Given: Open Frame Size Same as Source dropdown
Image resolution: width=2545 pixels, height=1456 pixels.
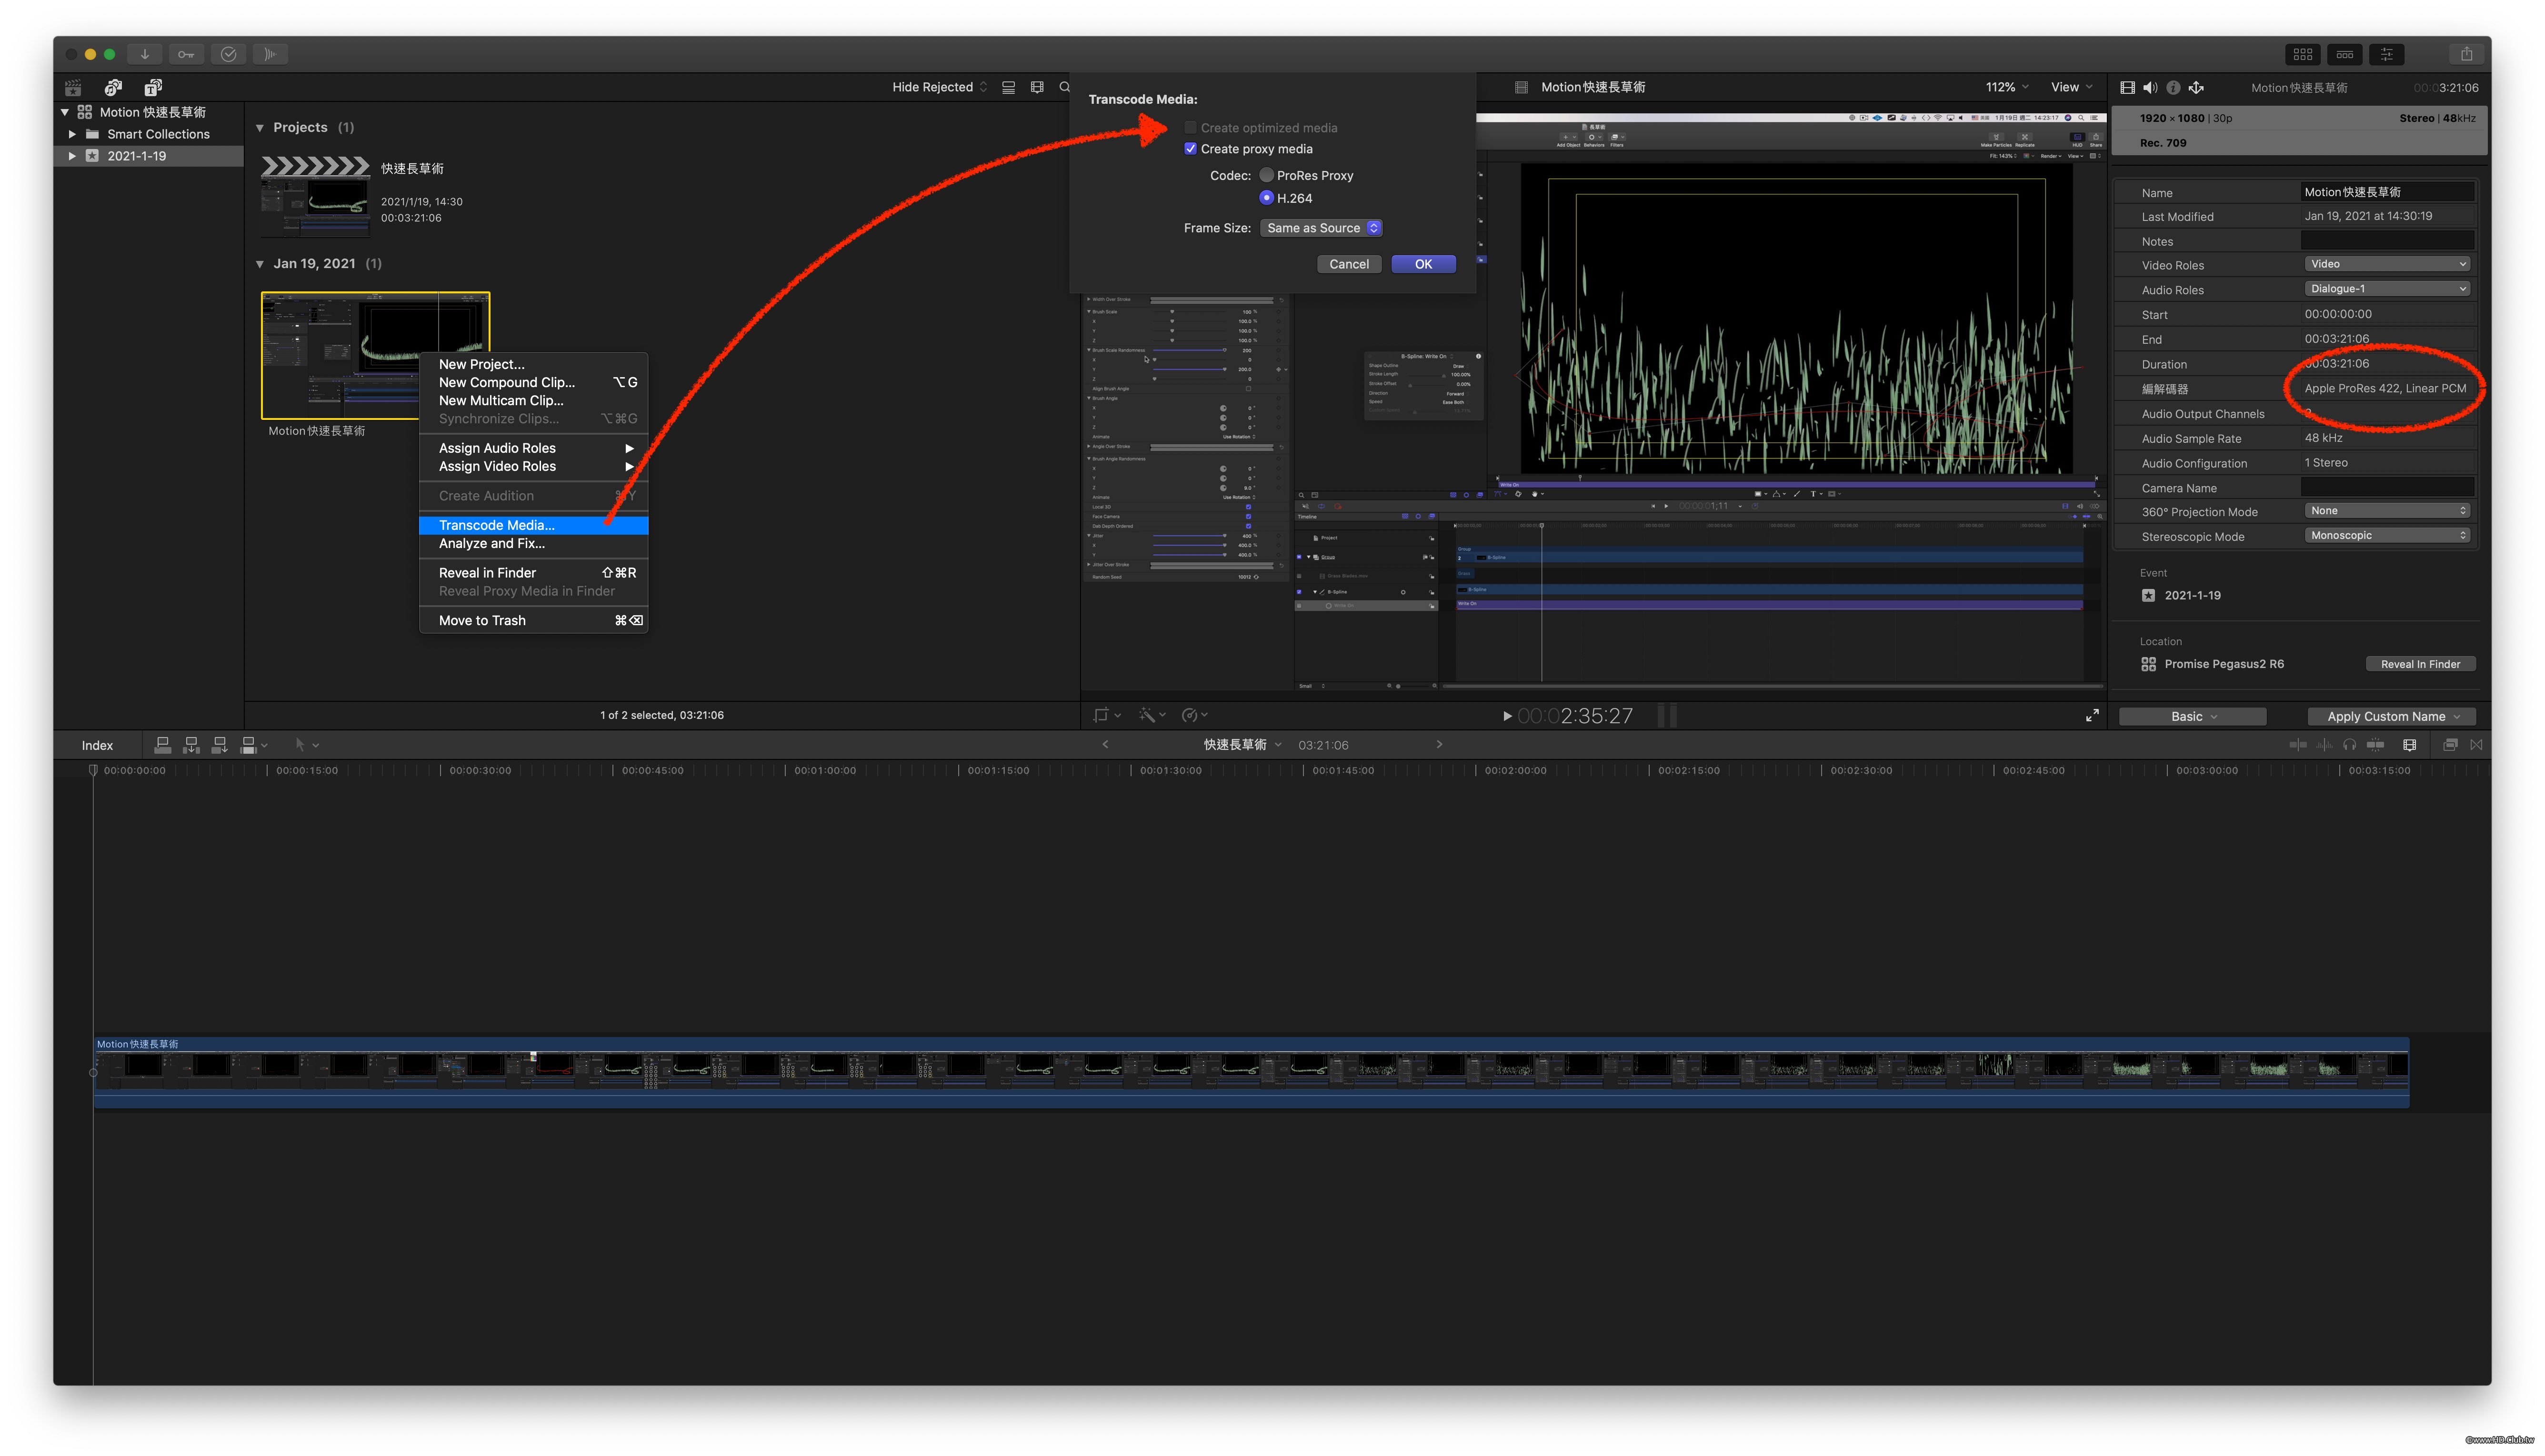Looking at the screenshot, I should click(x=1321, y=228).
